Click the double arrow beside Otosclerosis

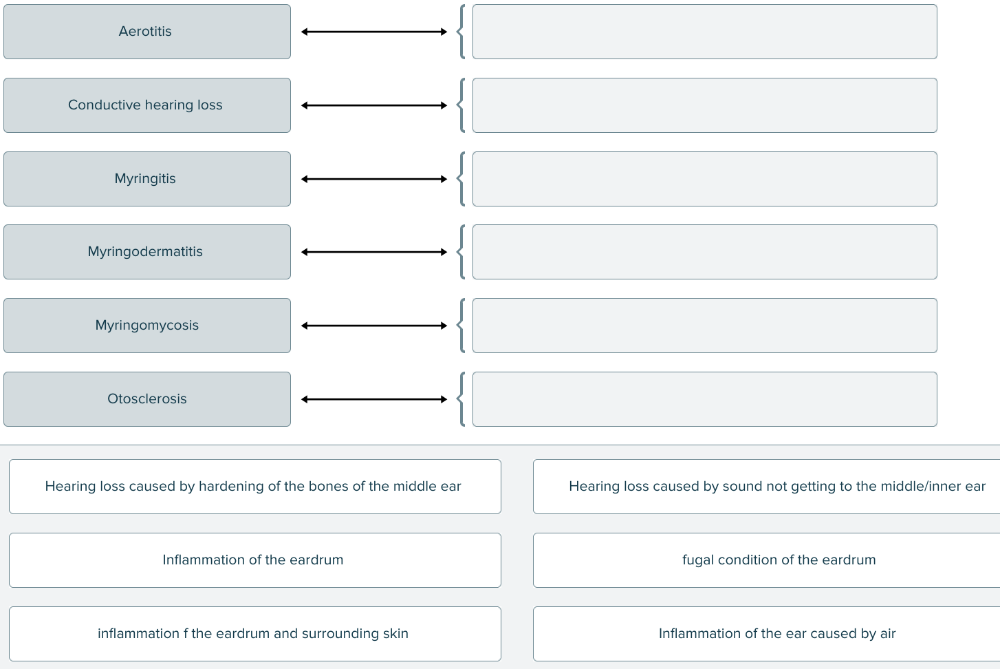(x=374, y=399)
